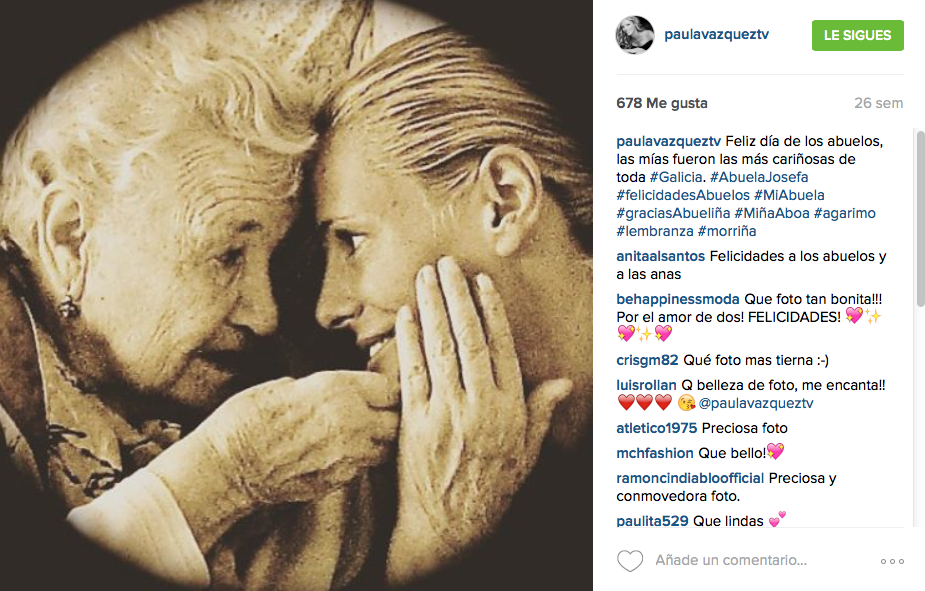925x591 pixels.
Task: Open paulavazqueztv username in the header
Action: pos(716,34)
